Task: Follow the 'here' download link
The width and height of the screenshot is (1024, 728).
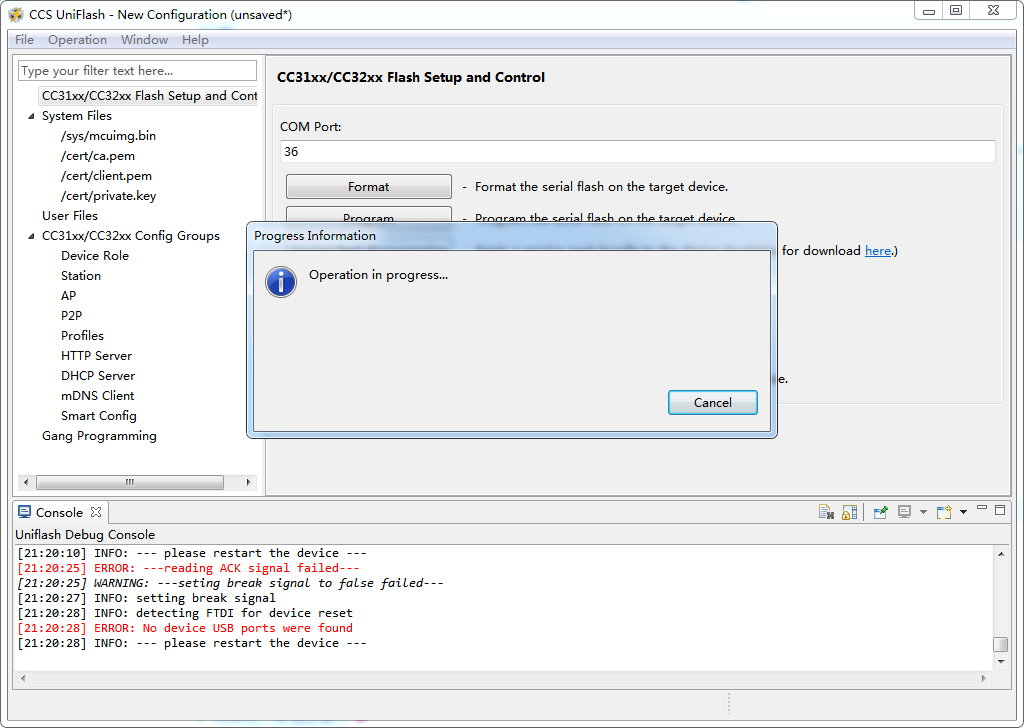Action: [878, 251]
